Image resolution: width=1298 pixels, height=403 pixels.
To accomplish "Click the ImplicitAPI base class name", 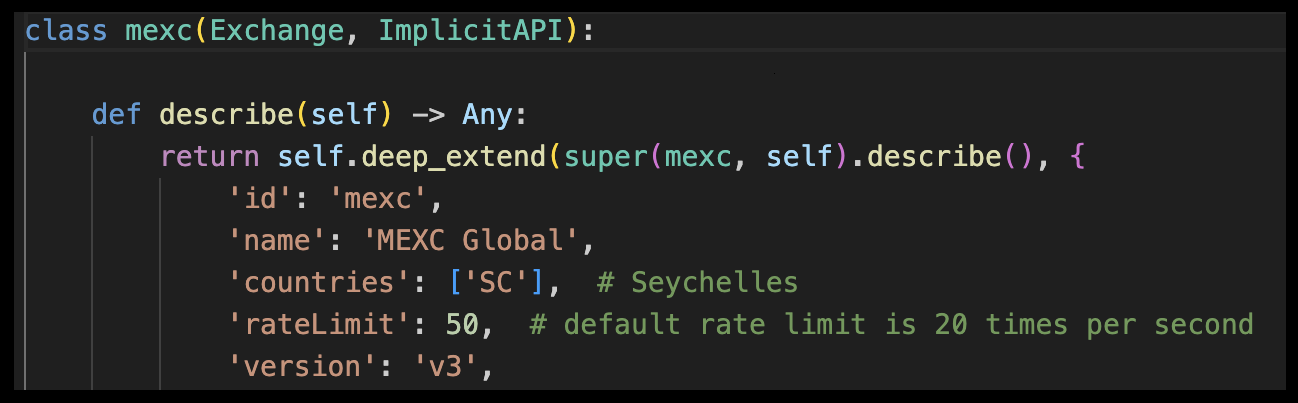I will (472, 31).
